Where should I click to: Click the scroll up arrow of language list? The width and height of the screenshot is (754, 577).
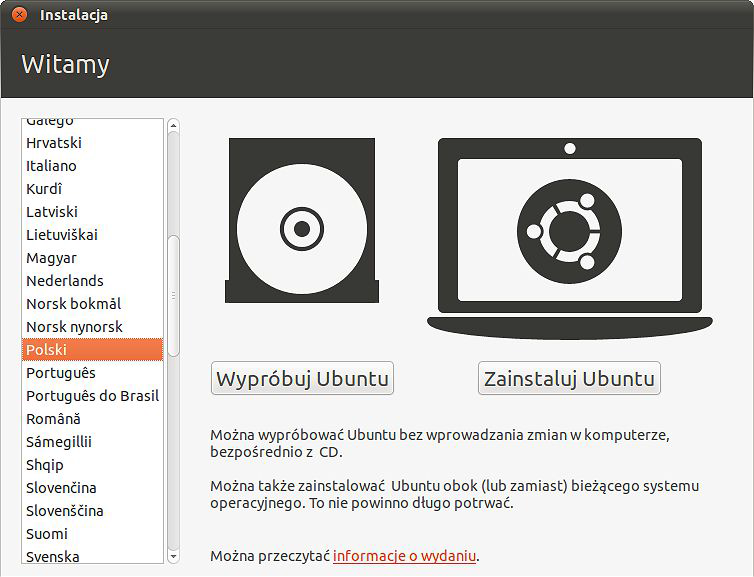pyautogui.click(x=174, y=126)
